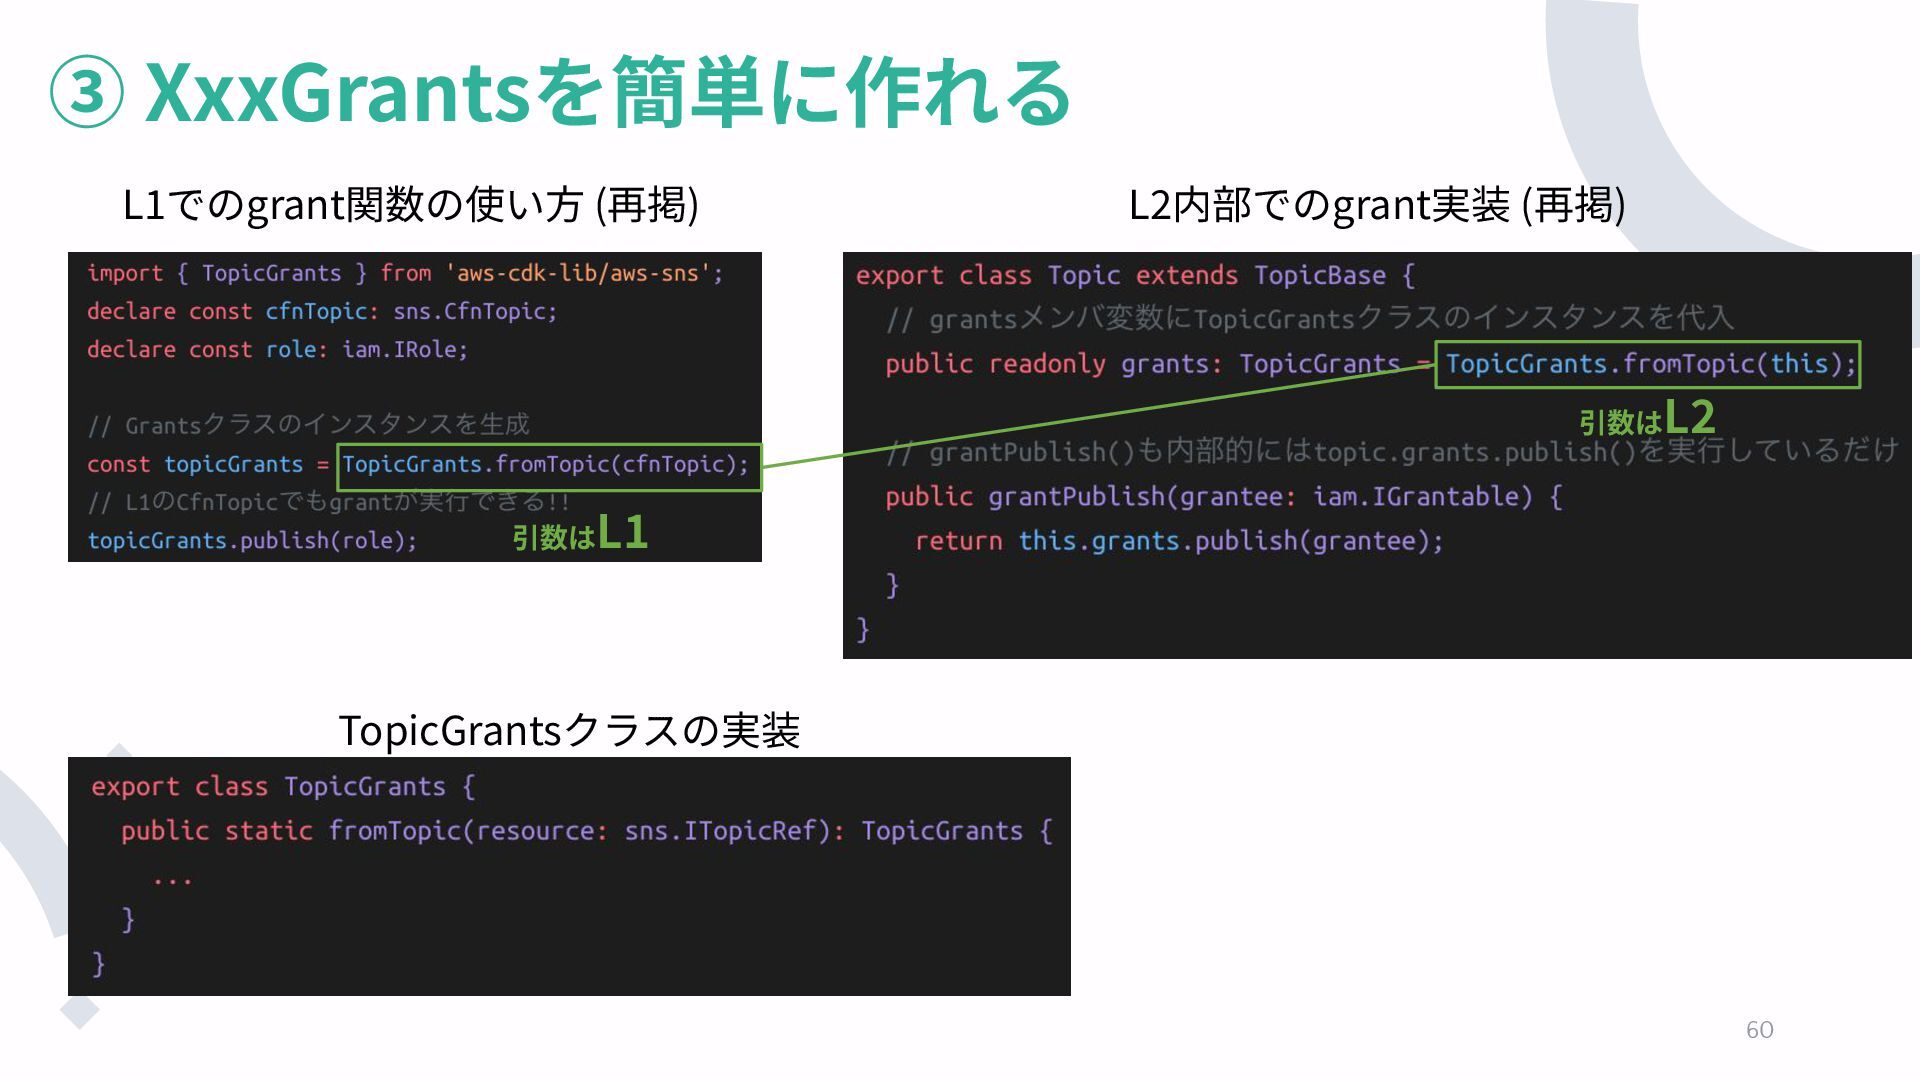This screenshot has height=1080, width=1920.
Task: Click return this.grants.publish(grantee) line
Action: tap(1178, 541)
